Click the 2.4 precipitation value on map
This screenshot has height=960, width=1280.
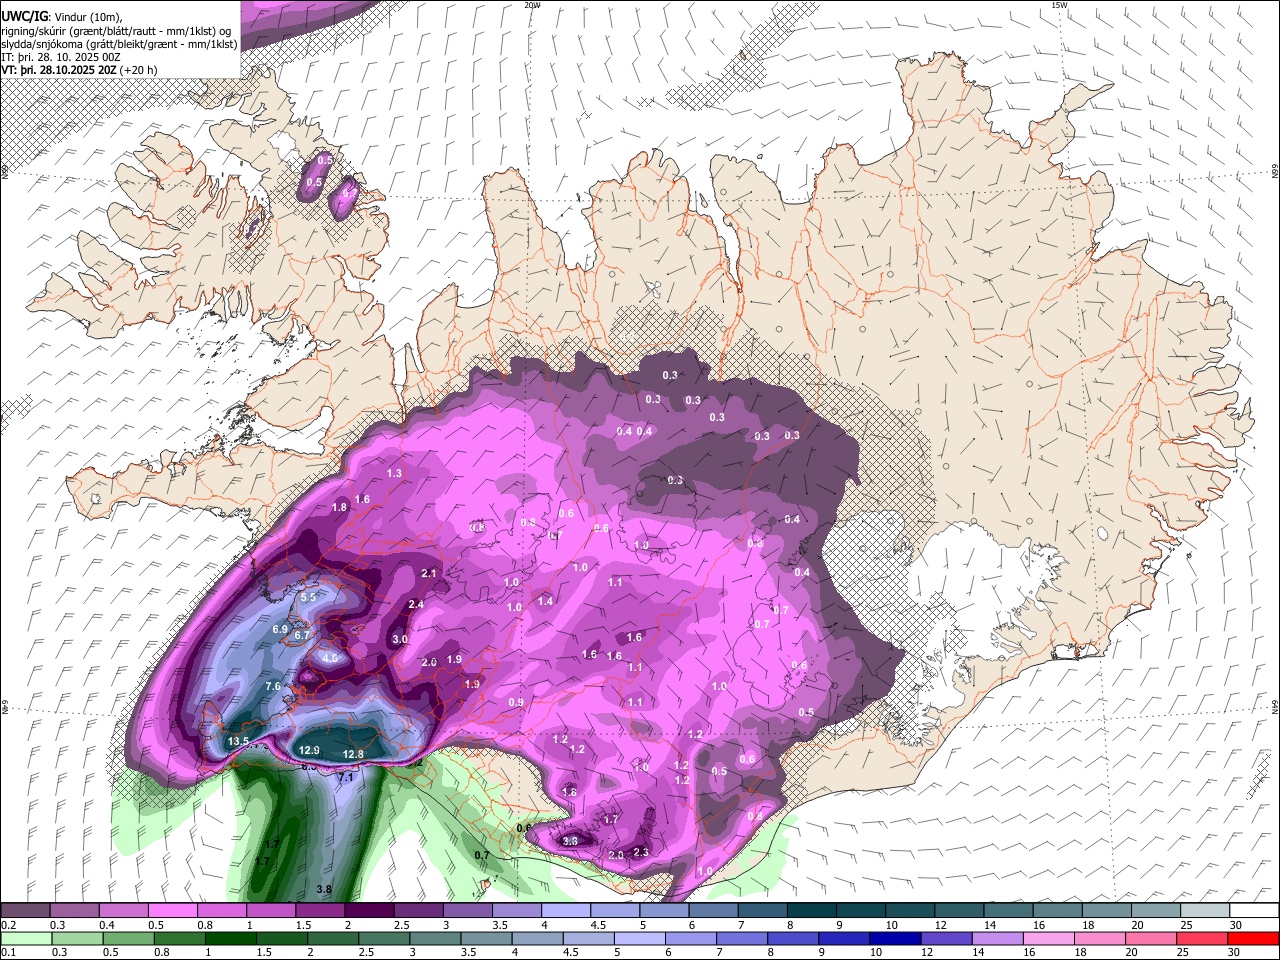pyautogui.click(x=416, y=605)
